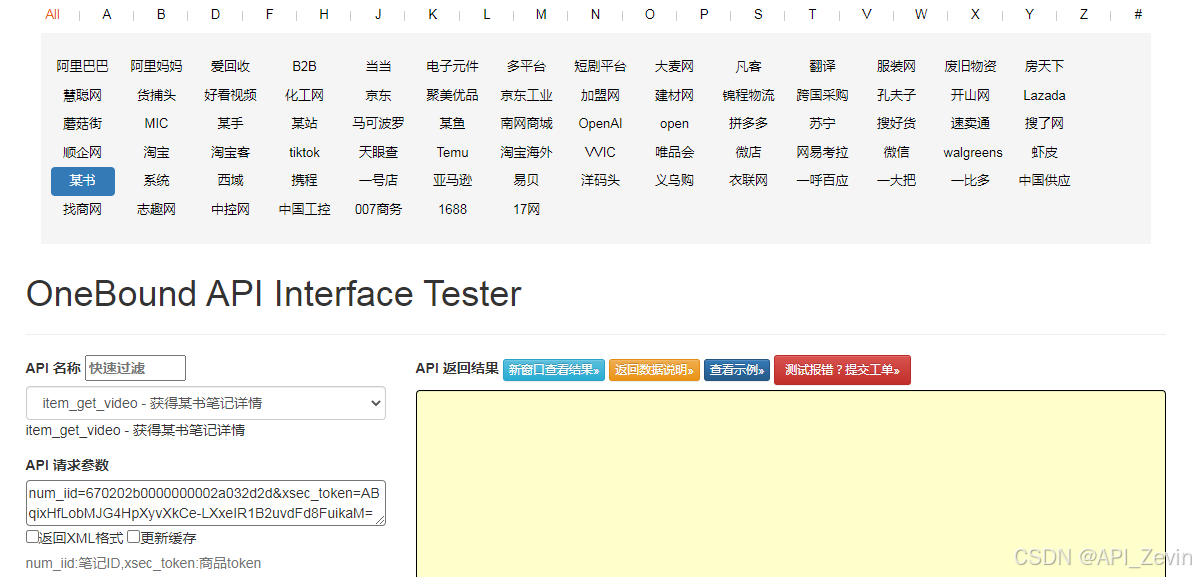This screenshot has height=577, width=1196.
Task: Open the 携程 platform
Action: 304,181
